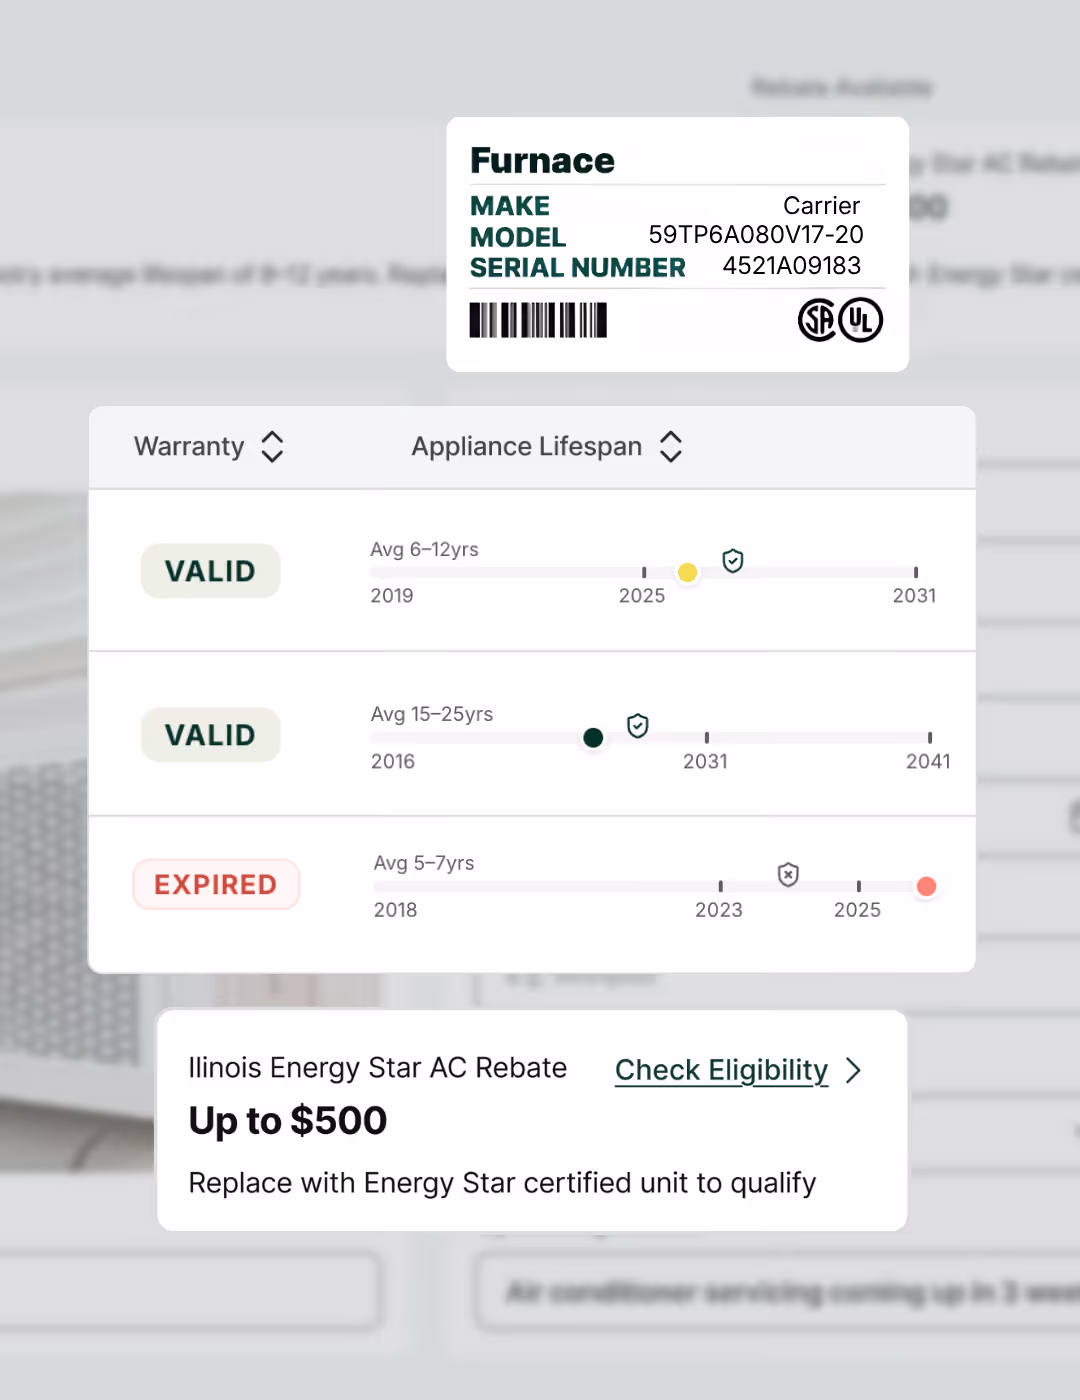Click the Ilinois Energy Star AC Rebate title

click(378, 1068)
